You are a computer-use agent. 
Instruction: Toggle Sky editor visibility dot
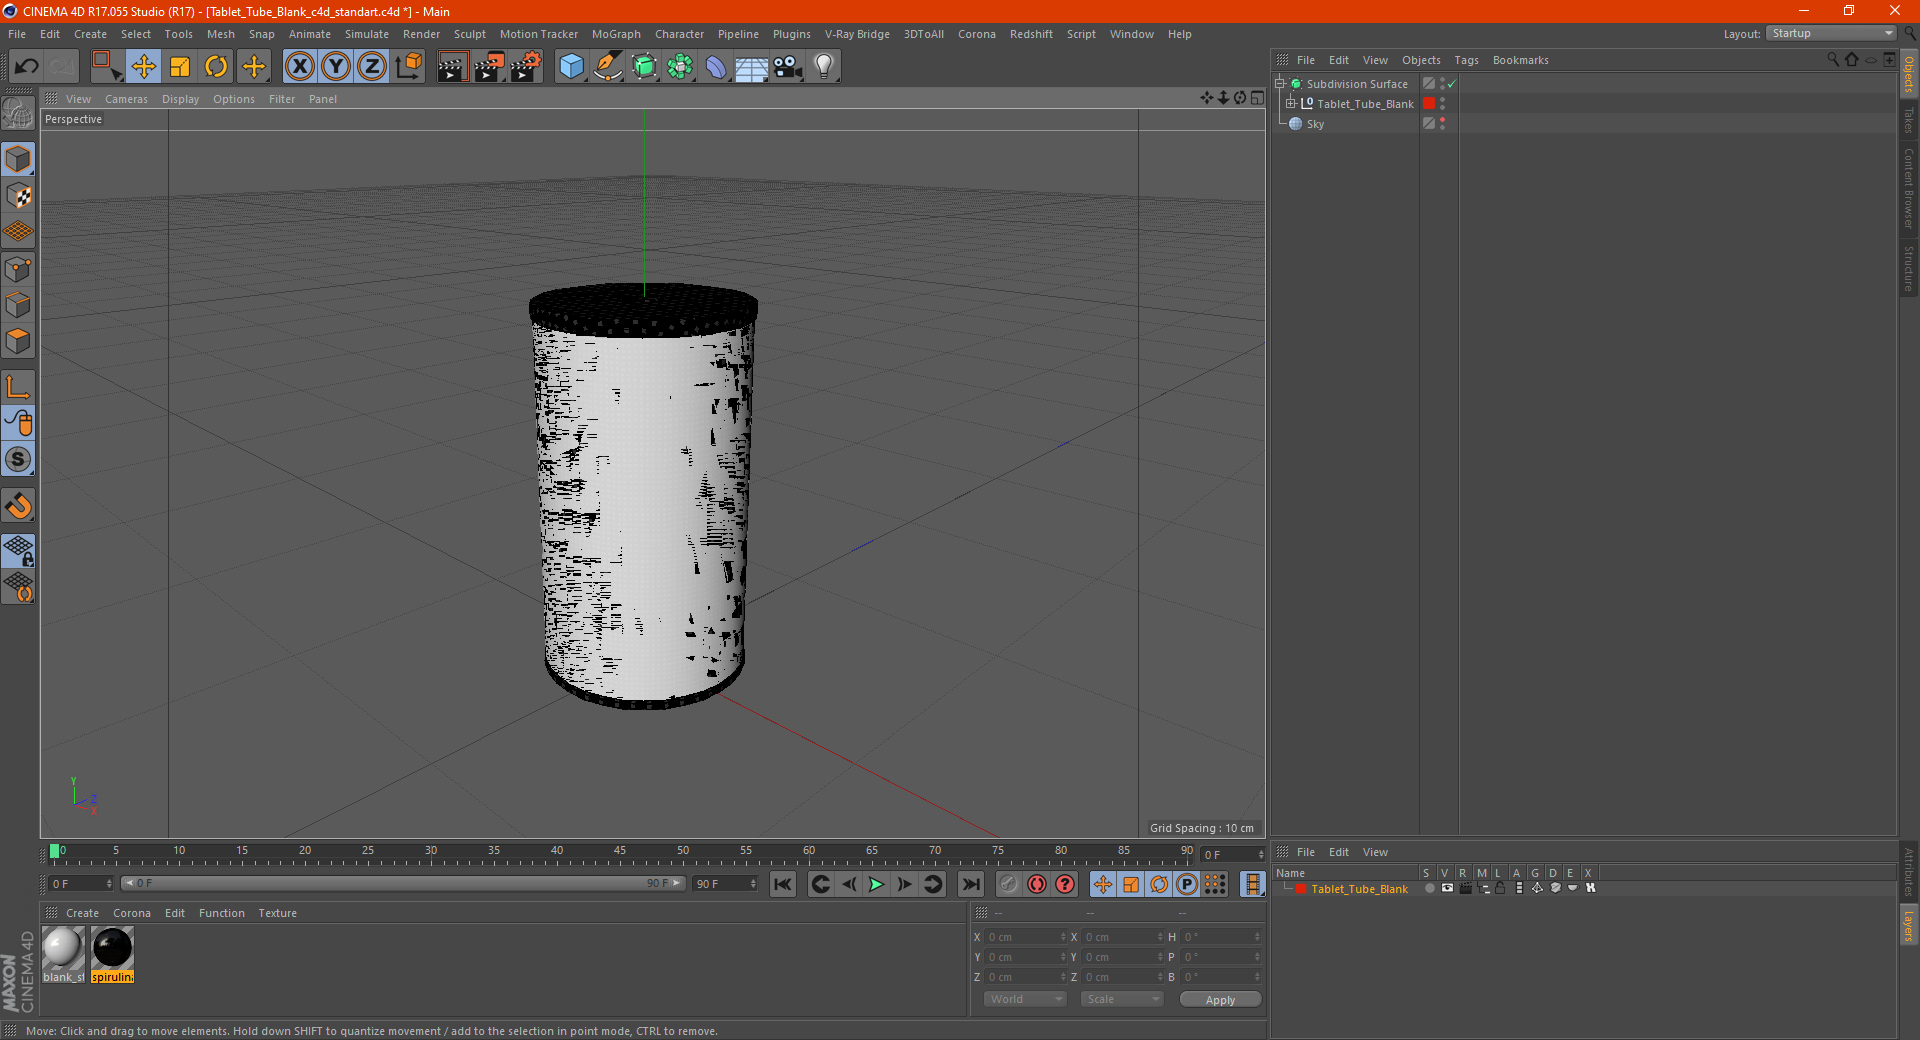tap(1442, 120)
